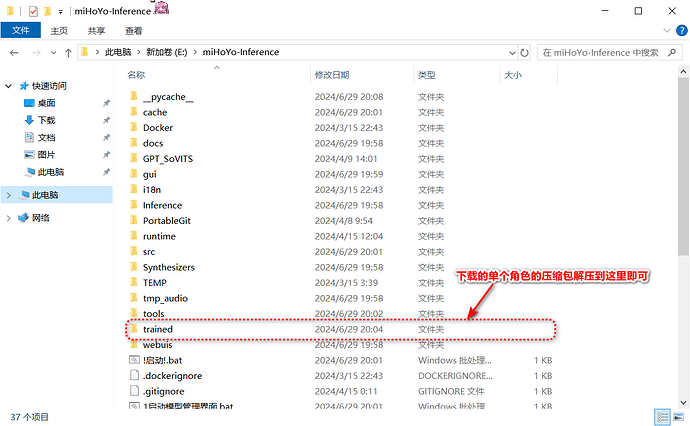Switch to details view layout

pos(662,417)
